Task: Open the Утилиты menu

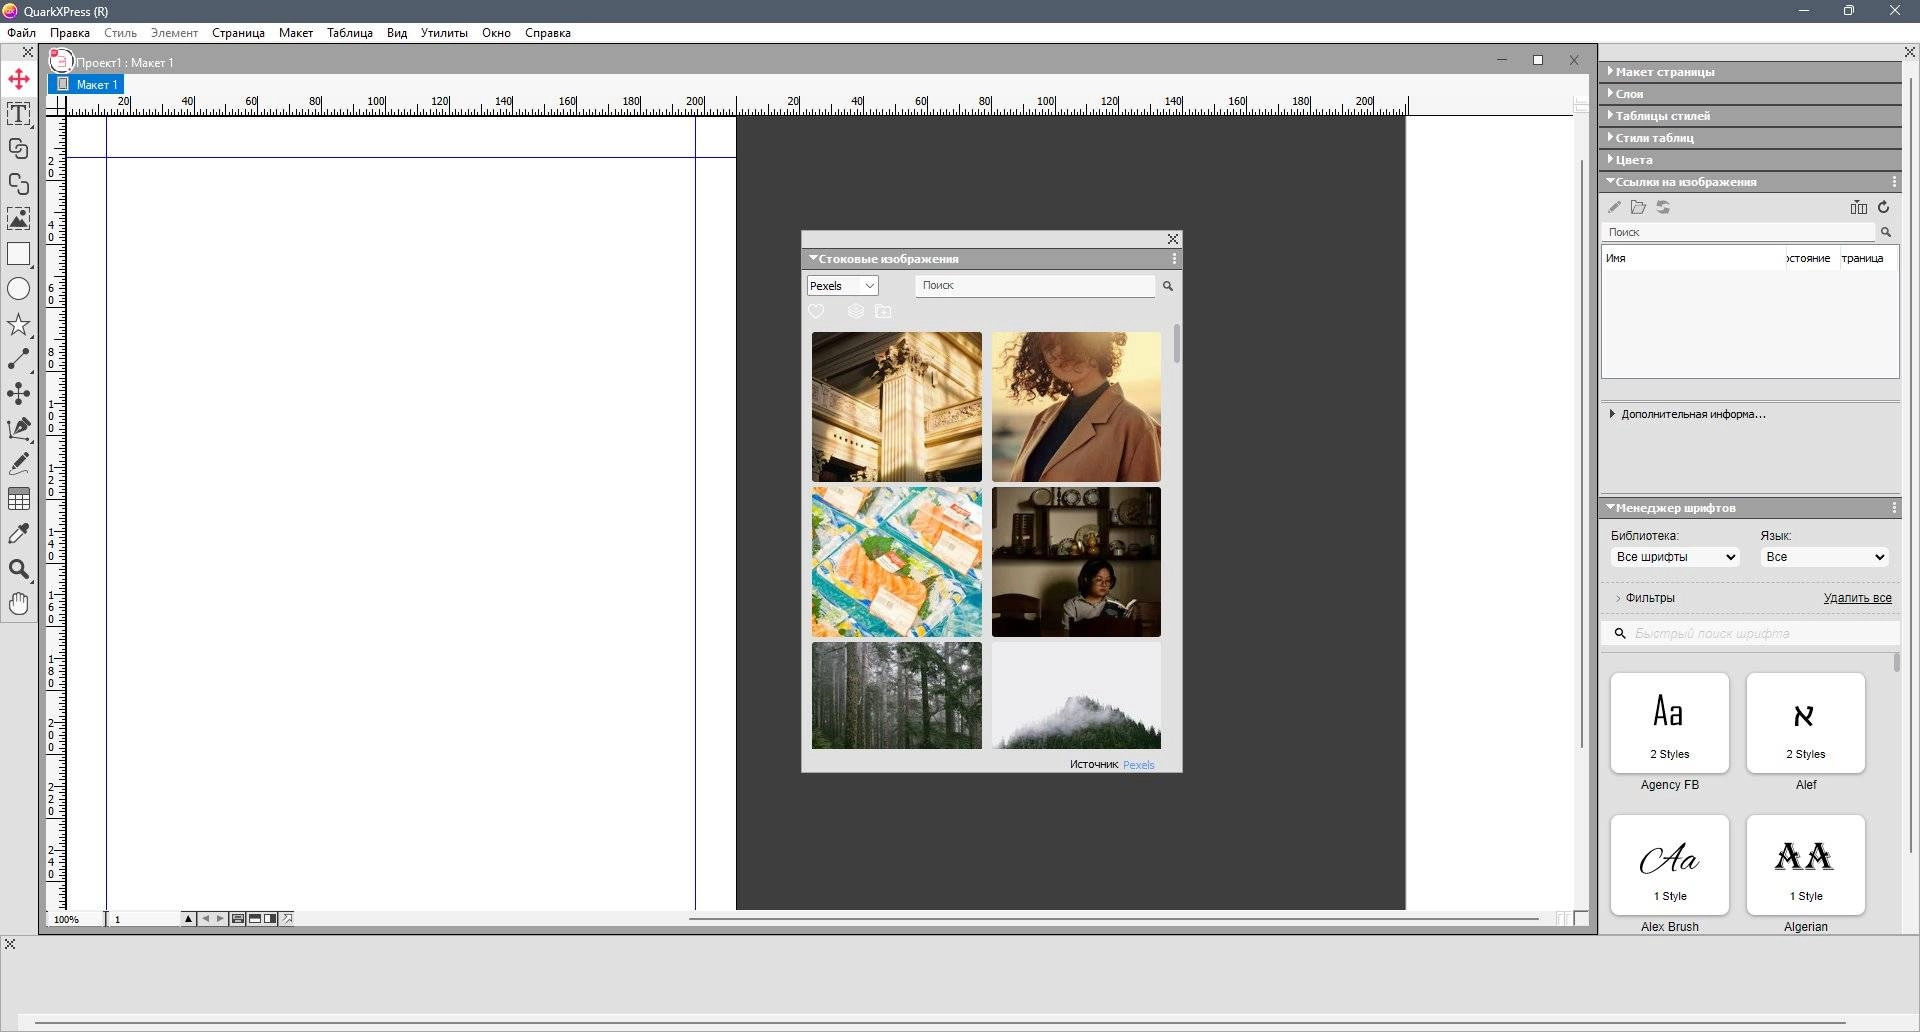Action: [444, 33]
